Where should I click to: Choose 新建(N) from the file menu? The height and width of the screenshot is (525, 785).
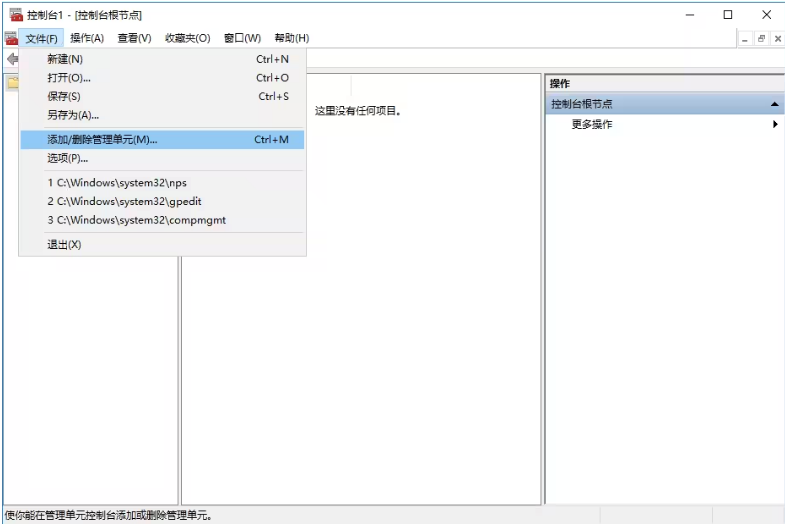click(162, 59)
